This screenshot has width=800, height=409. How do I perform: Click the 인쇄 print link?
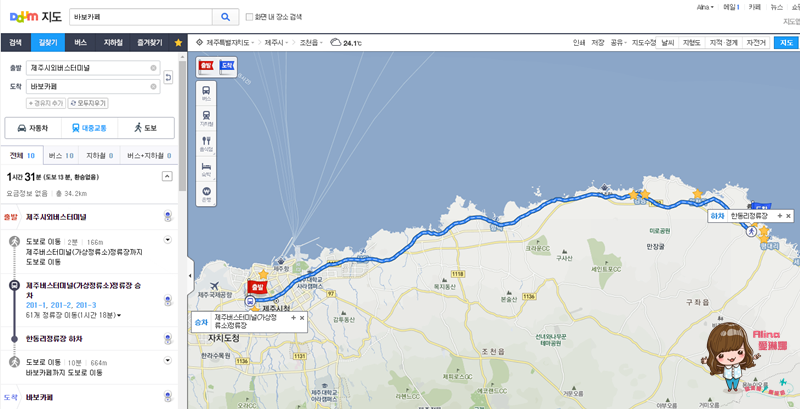pos(579,43)
